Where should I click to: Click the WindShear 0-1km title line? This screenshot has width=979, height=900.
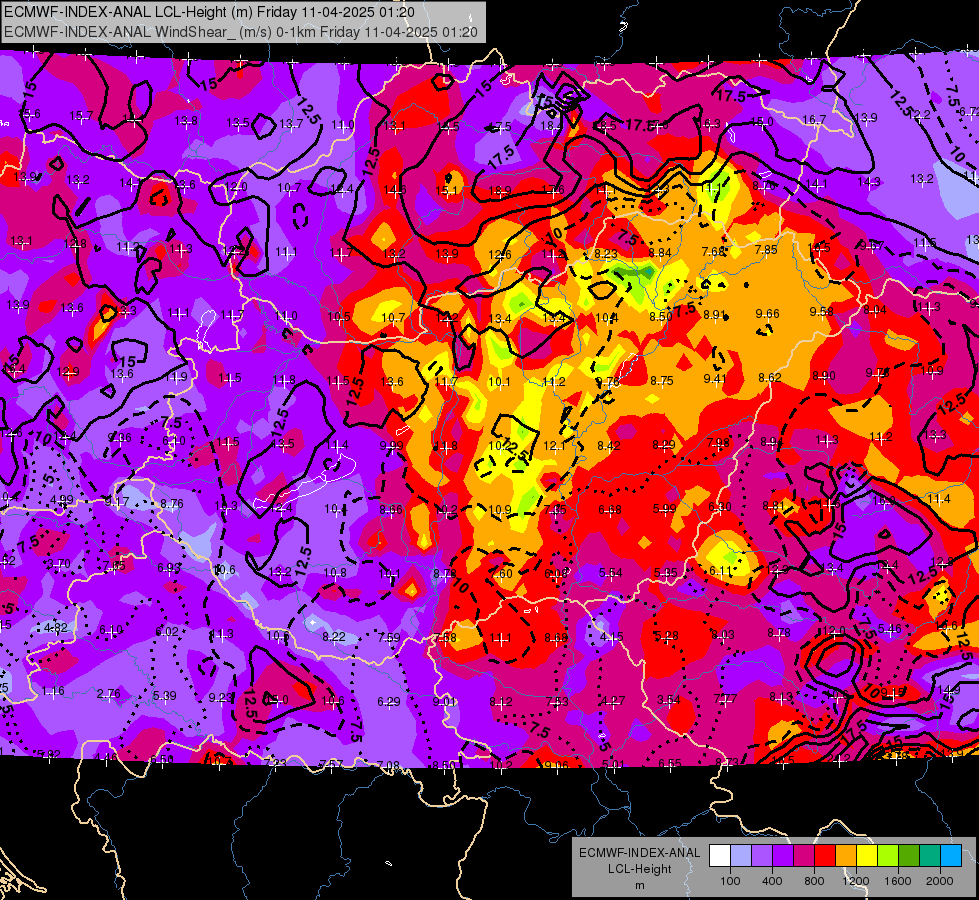click(241, 32)
